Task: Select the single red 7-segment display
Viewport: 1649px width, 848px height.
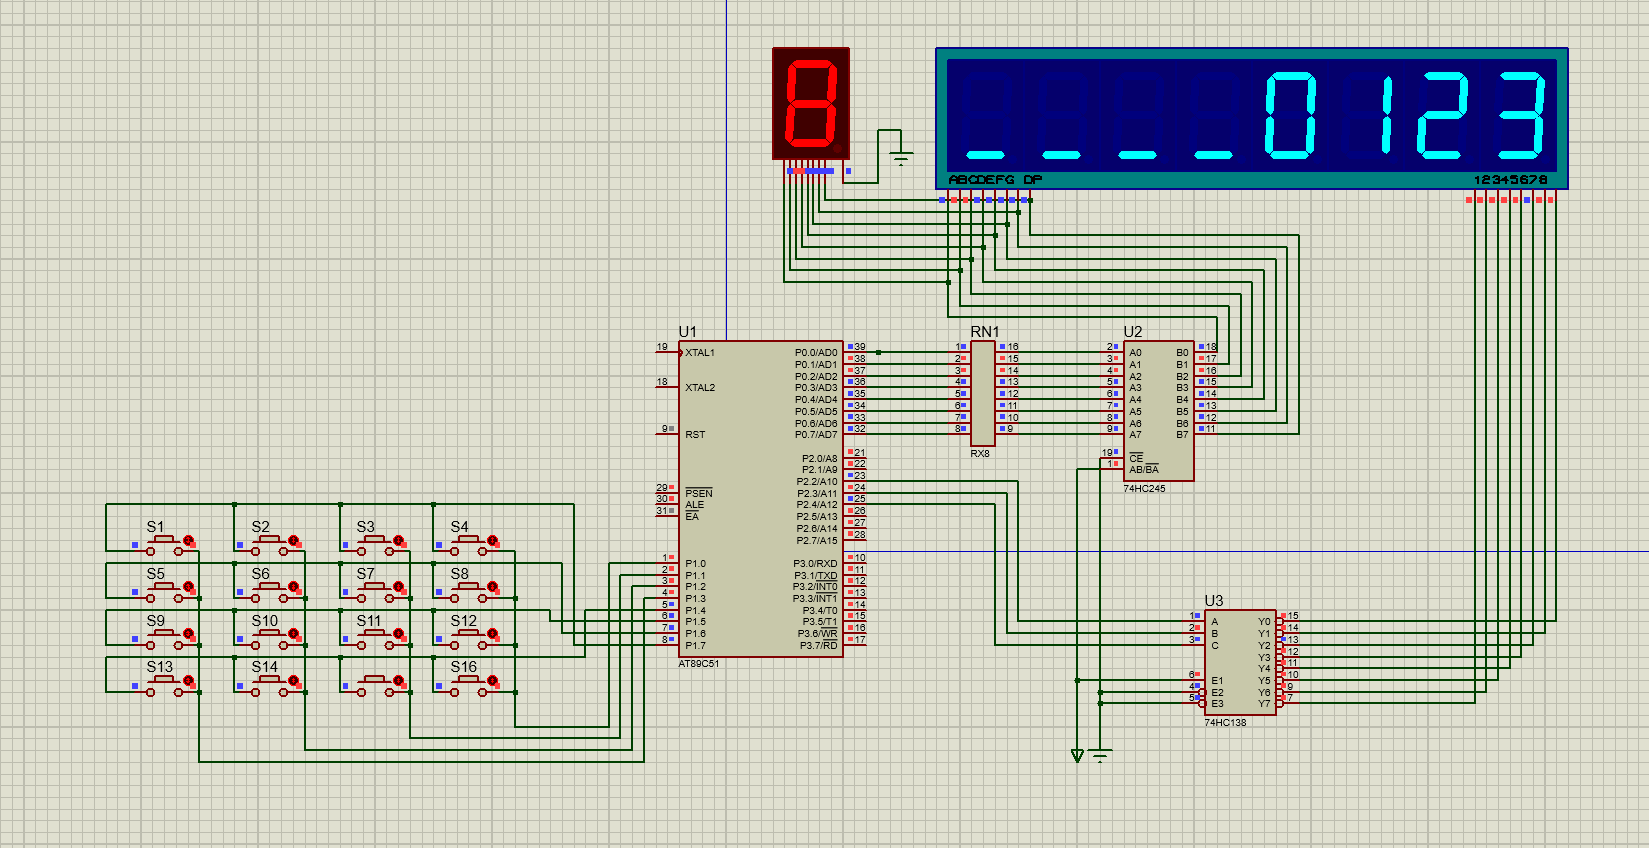Action: (x=811, y=103)
